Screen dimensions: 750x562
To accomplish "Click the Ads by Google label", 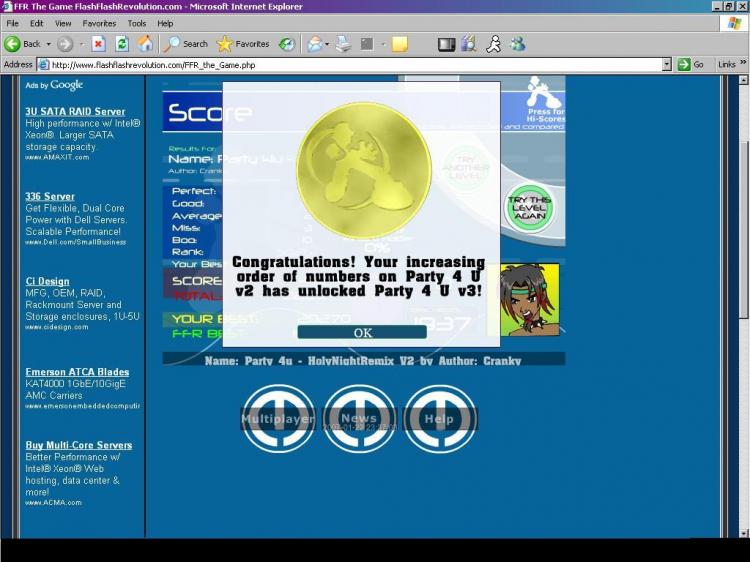I will click(54, 85).
